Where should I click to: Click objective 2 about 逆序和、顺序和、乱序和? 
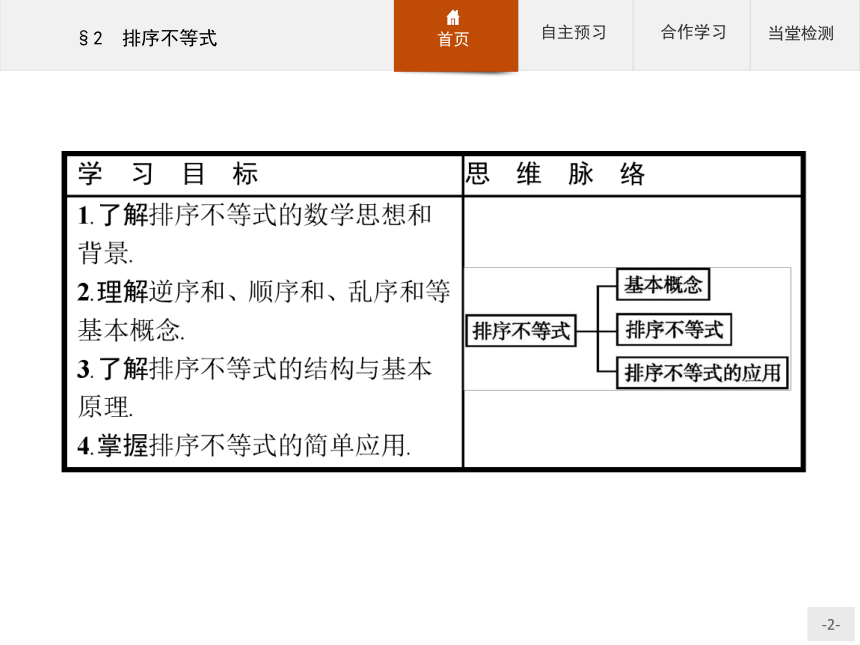coord(264,310)
